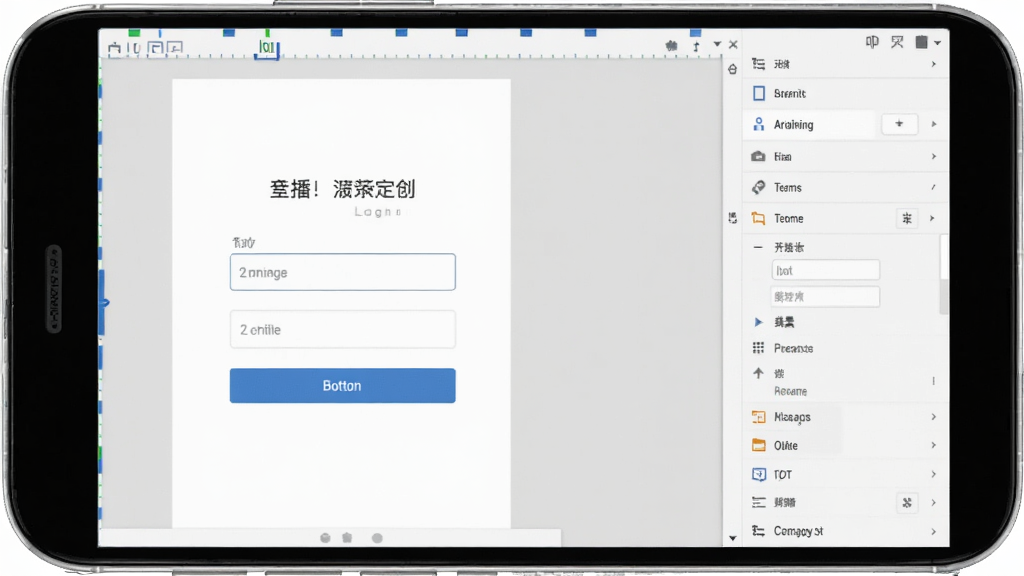Expand the Comaoy st row chevron
The height and width of the screenshot is (576, 1024).
click(934, 532)
